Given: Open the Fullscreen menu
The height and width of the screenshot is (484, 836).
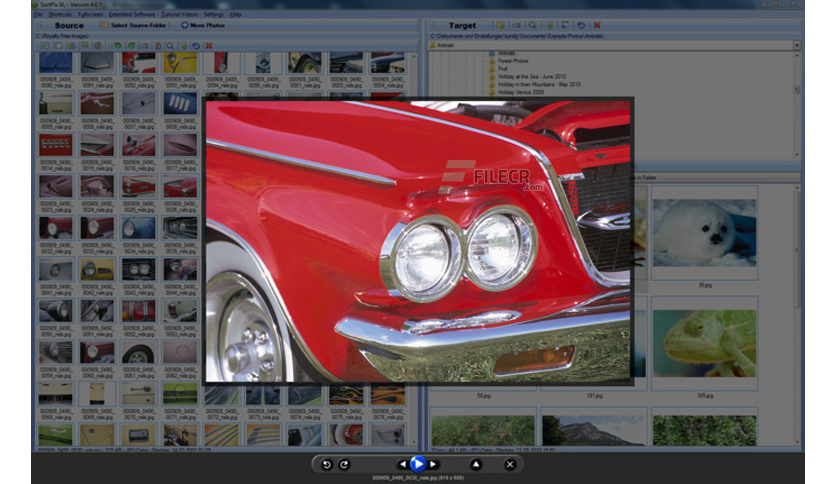Looking at the screenshot, I should tap(90, 14).
